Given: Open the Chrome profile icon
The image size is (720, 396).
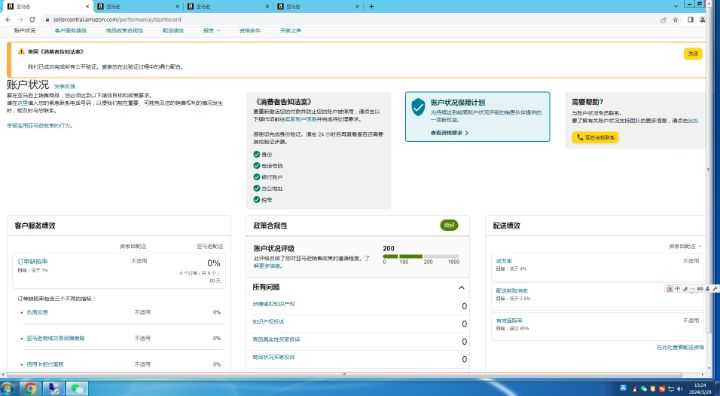Looking at the screenshot, I should pyautogui.click(x=703, y=20).
